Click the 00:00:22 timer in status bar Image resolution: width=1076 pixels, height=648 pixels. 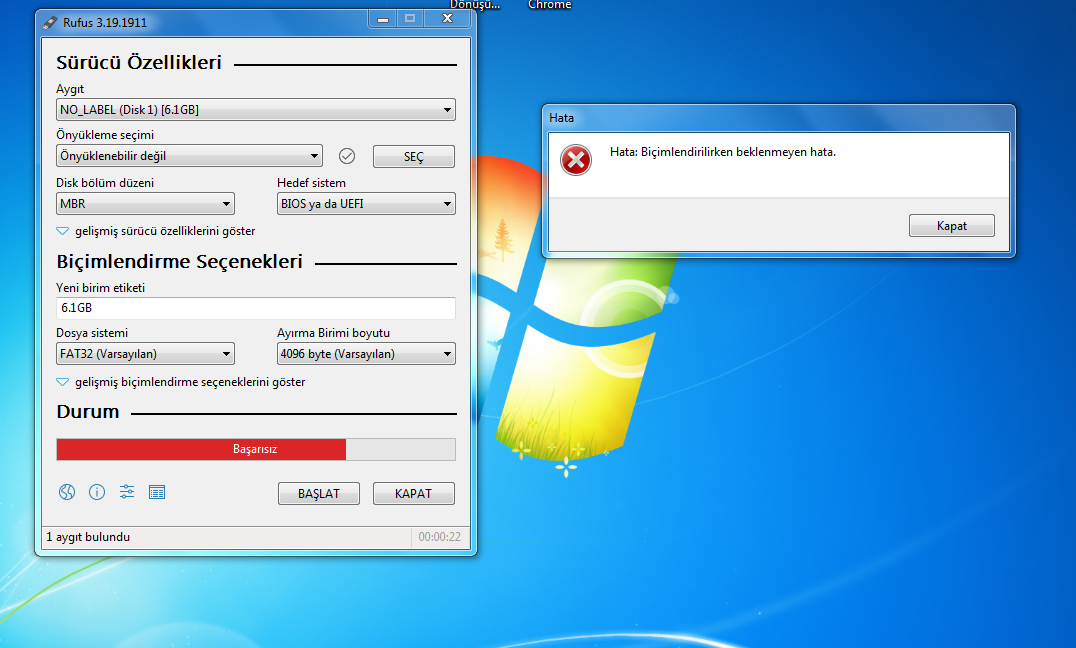(x=440, y=537)
